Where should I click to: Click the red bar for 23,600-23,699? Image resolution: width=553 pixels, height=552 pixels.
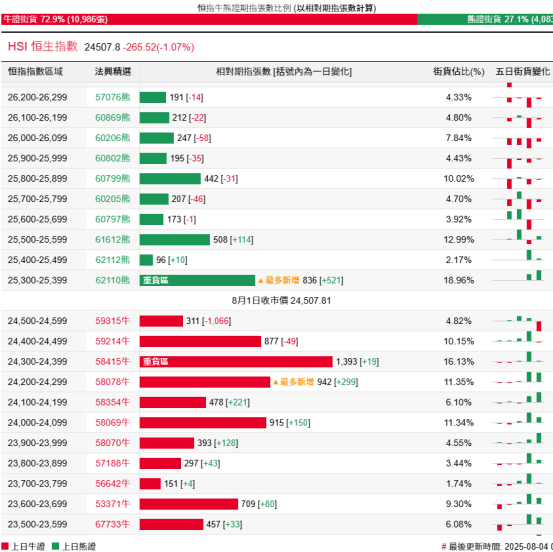[x=189, y=504]
